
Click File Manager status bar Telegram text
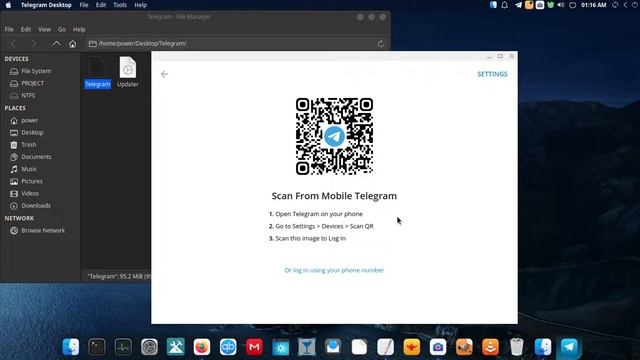coord(119,276)
